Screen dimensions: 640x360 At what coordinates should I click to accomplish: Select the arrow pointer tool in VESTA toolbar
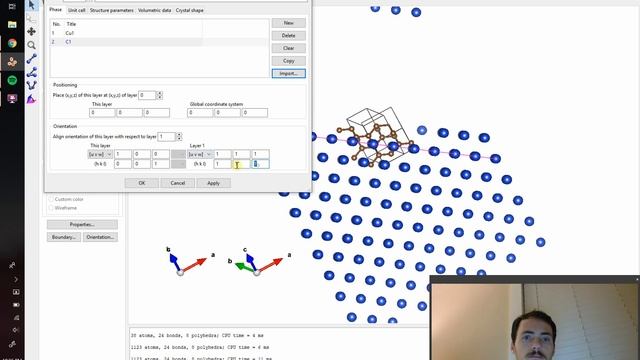[31, 5]
